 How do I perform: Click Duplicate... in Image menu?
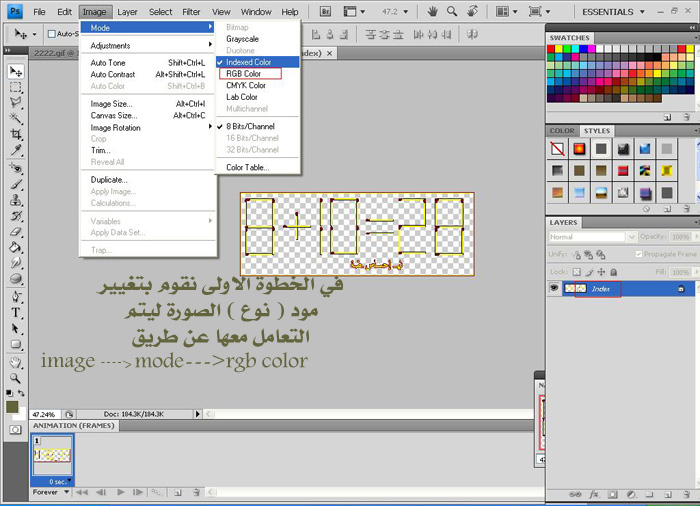[148, 180]
